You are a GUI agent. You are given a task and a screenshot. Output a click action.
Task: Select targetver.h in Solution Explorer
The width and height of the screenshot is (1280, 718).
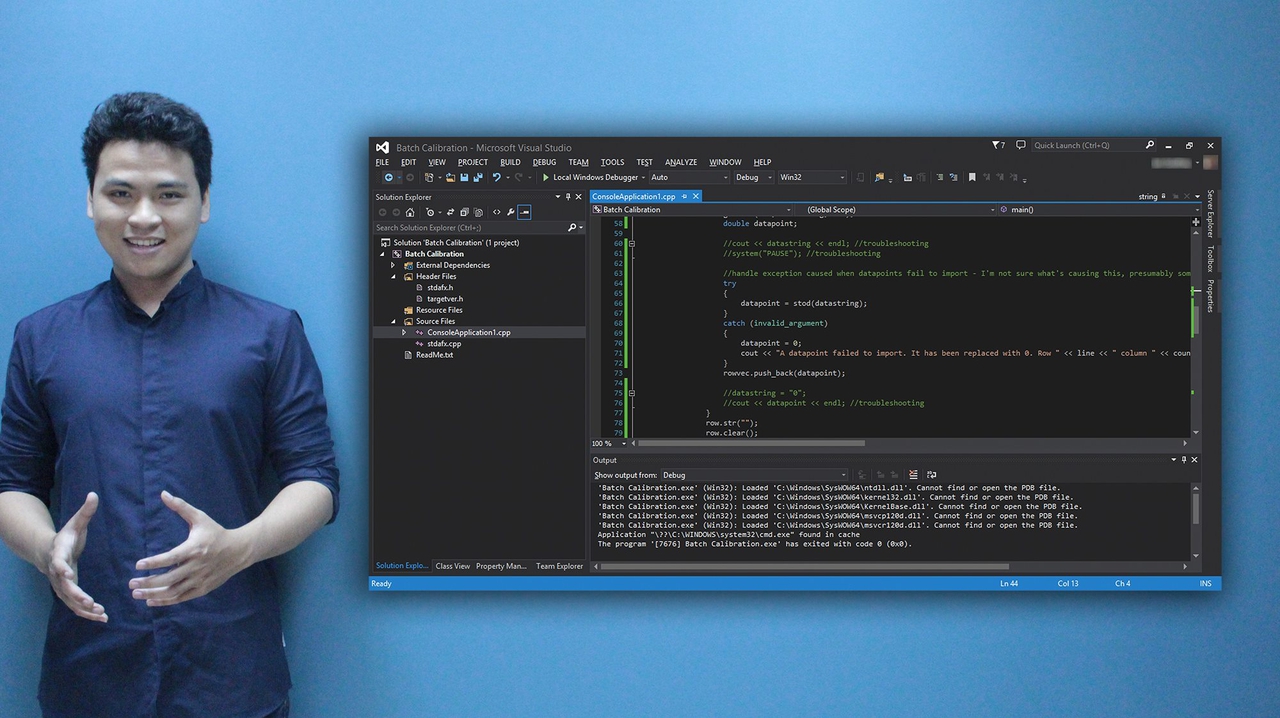[x=445, y=299]
